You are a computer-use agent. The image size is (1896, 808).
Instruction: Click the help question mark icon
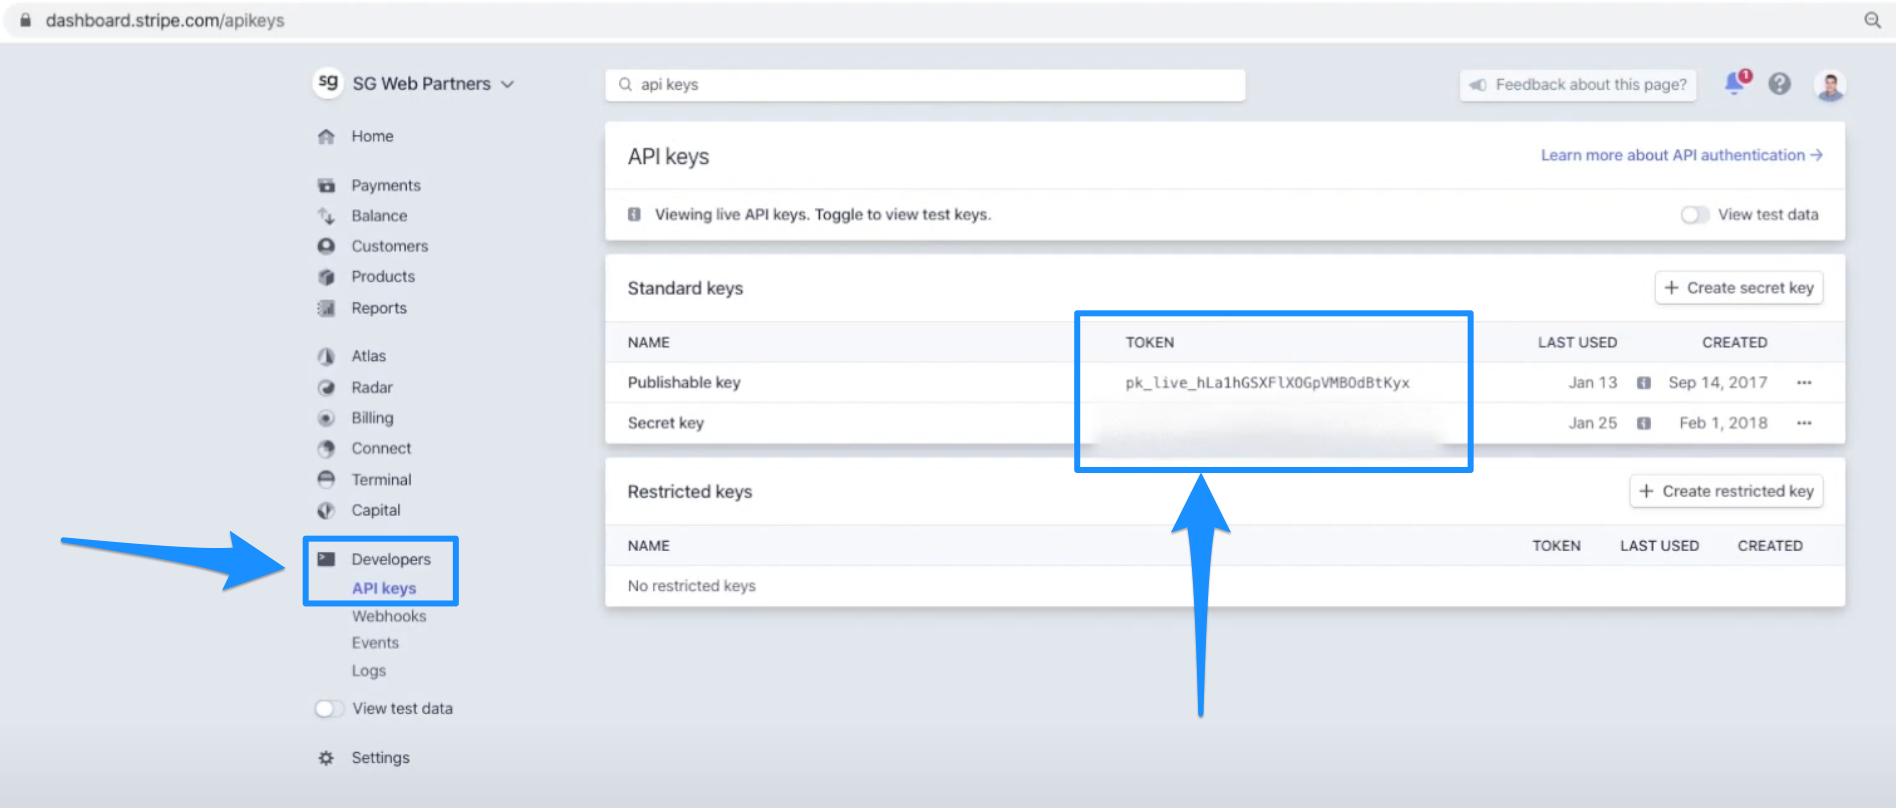tap(1779, 84)
